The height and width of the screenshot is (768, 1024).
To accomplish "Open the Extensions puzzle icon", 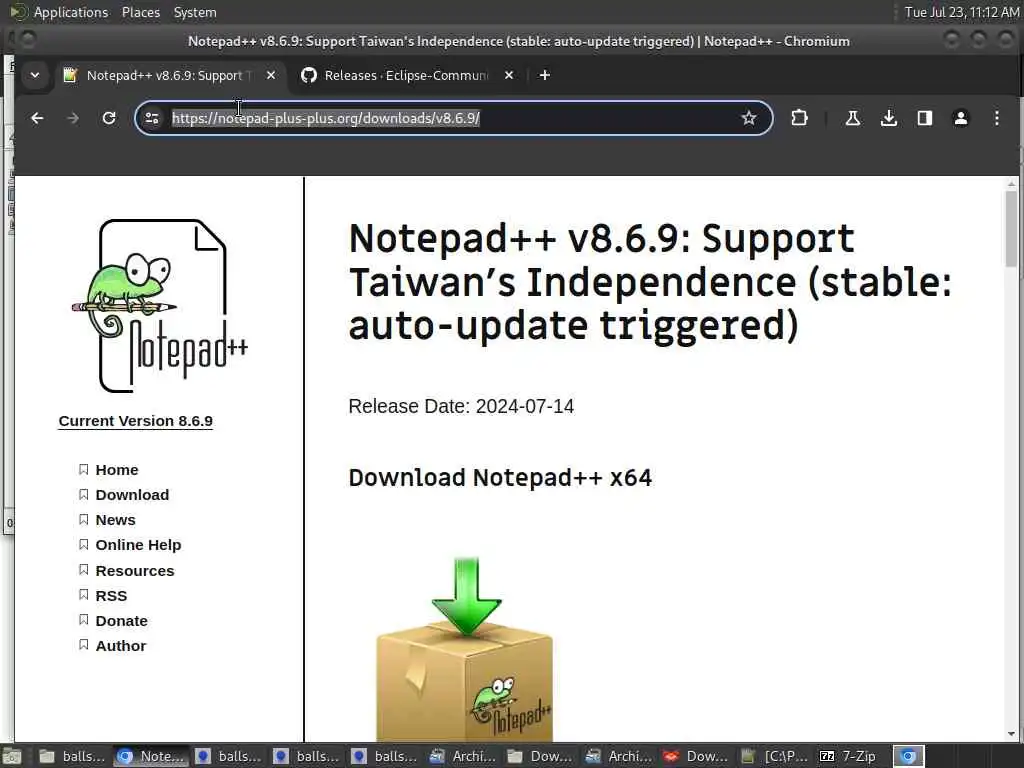I will [799, 118].
